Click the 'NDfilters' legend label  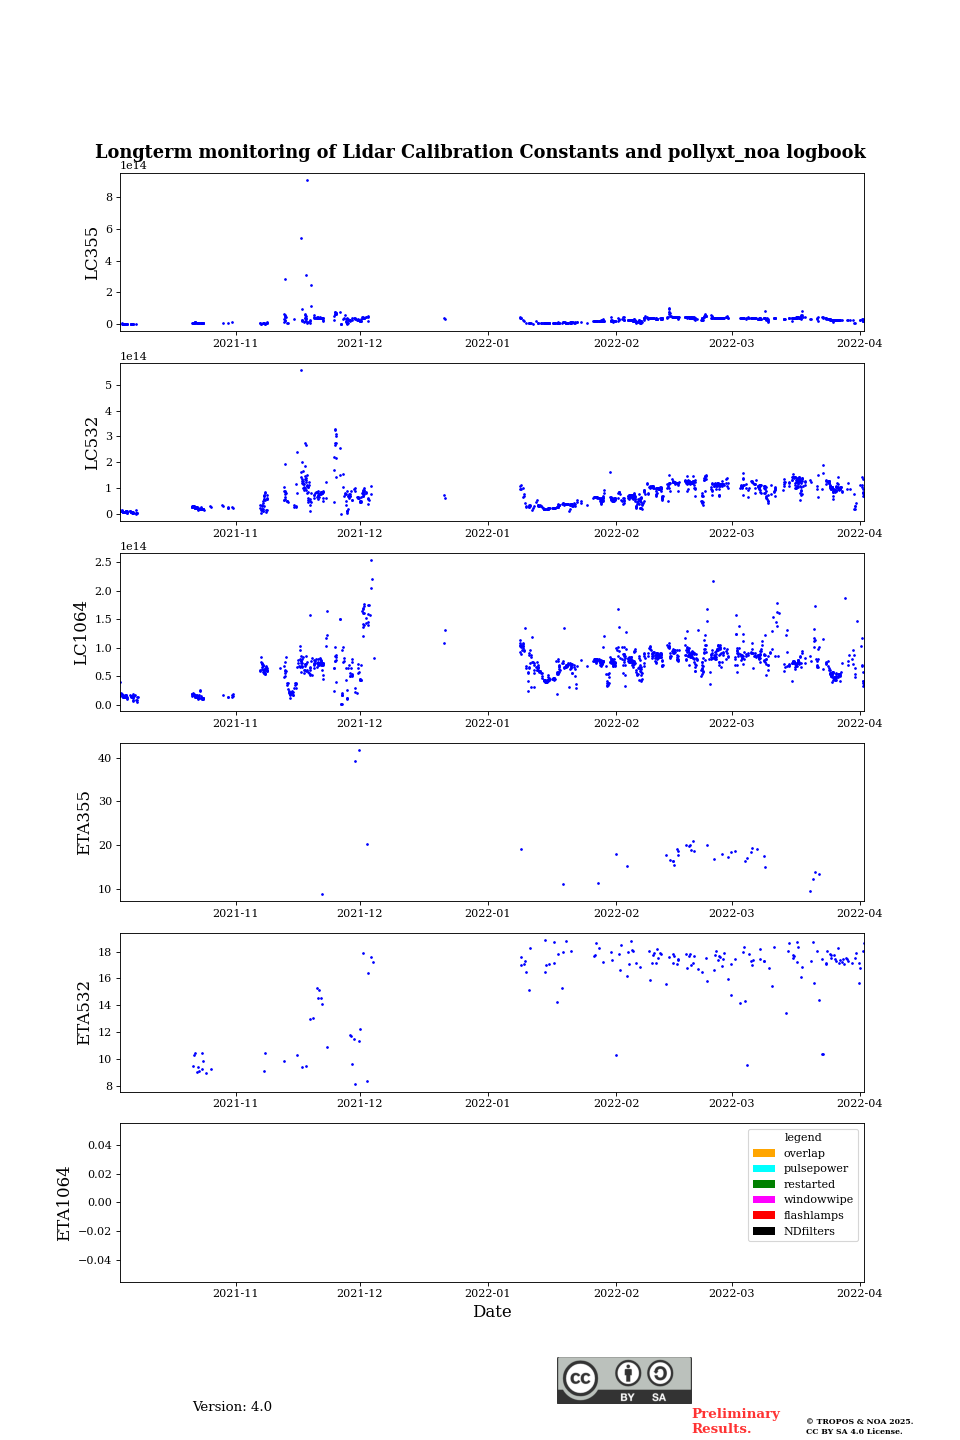click(x=809, y=1231)
